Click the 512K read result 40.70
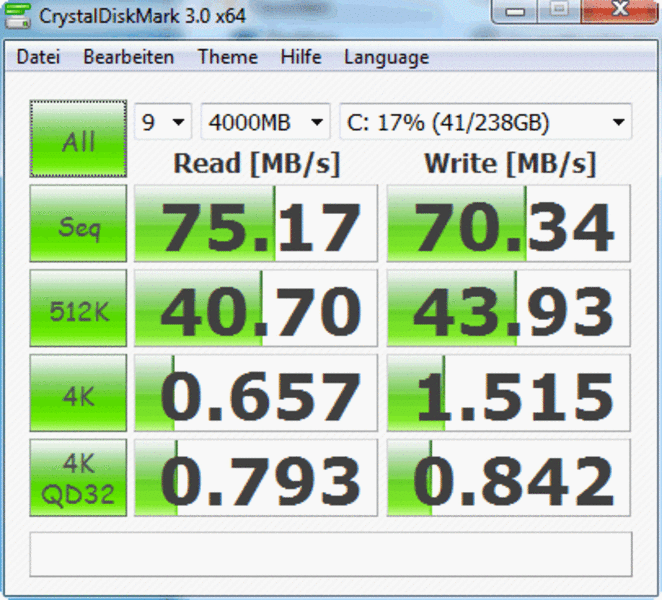Screen dimensions: 662x600 point(256,308)
